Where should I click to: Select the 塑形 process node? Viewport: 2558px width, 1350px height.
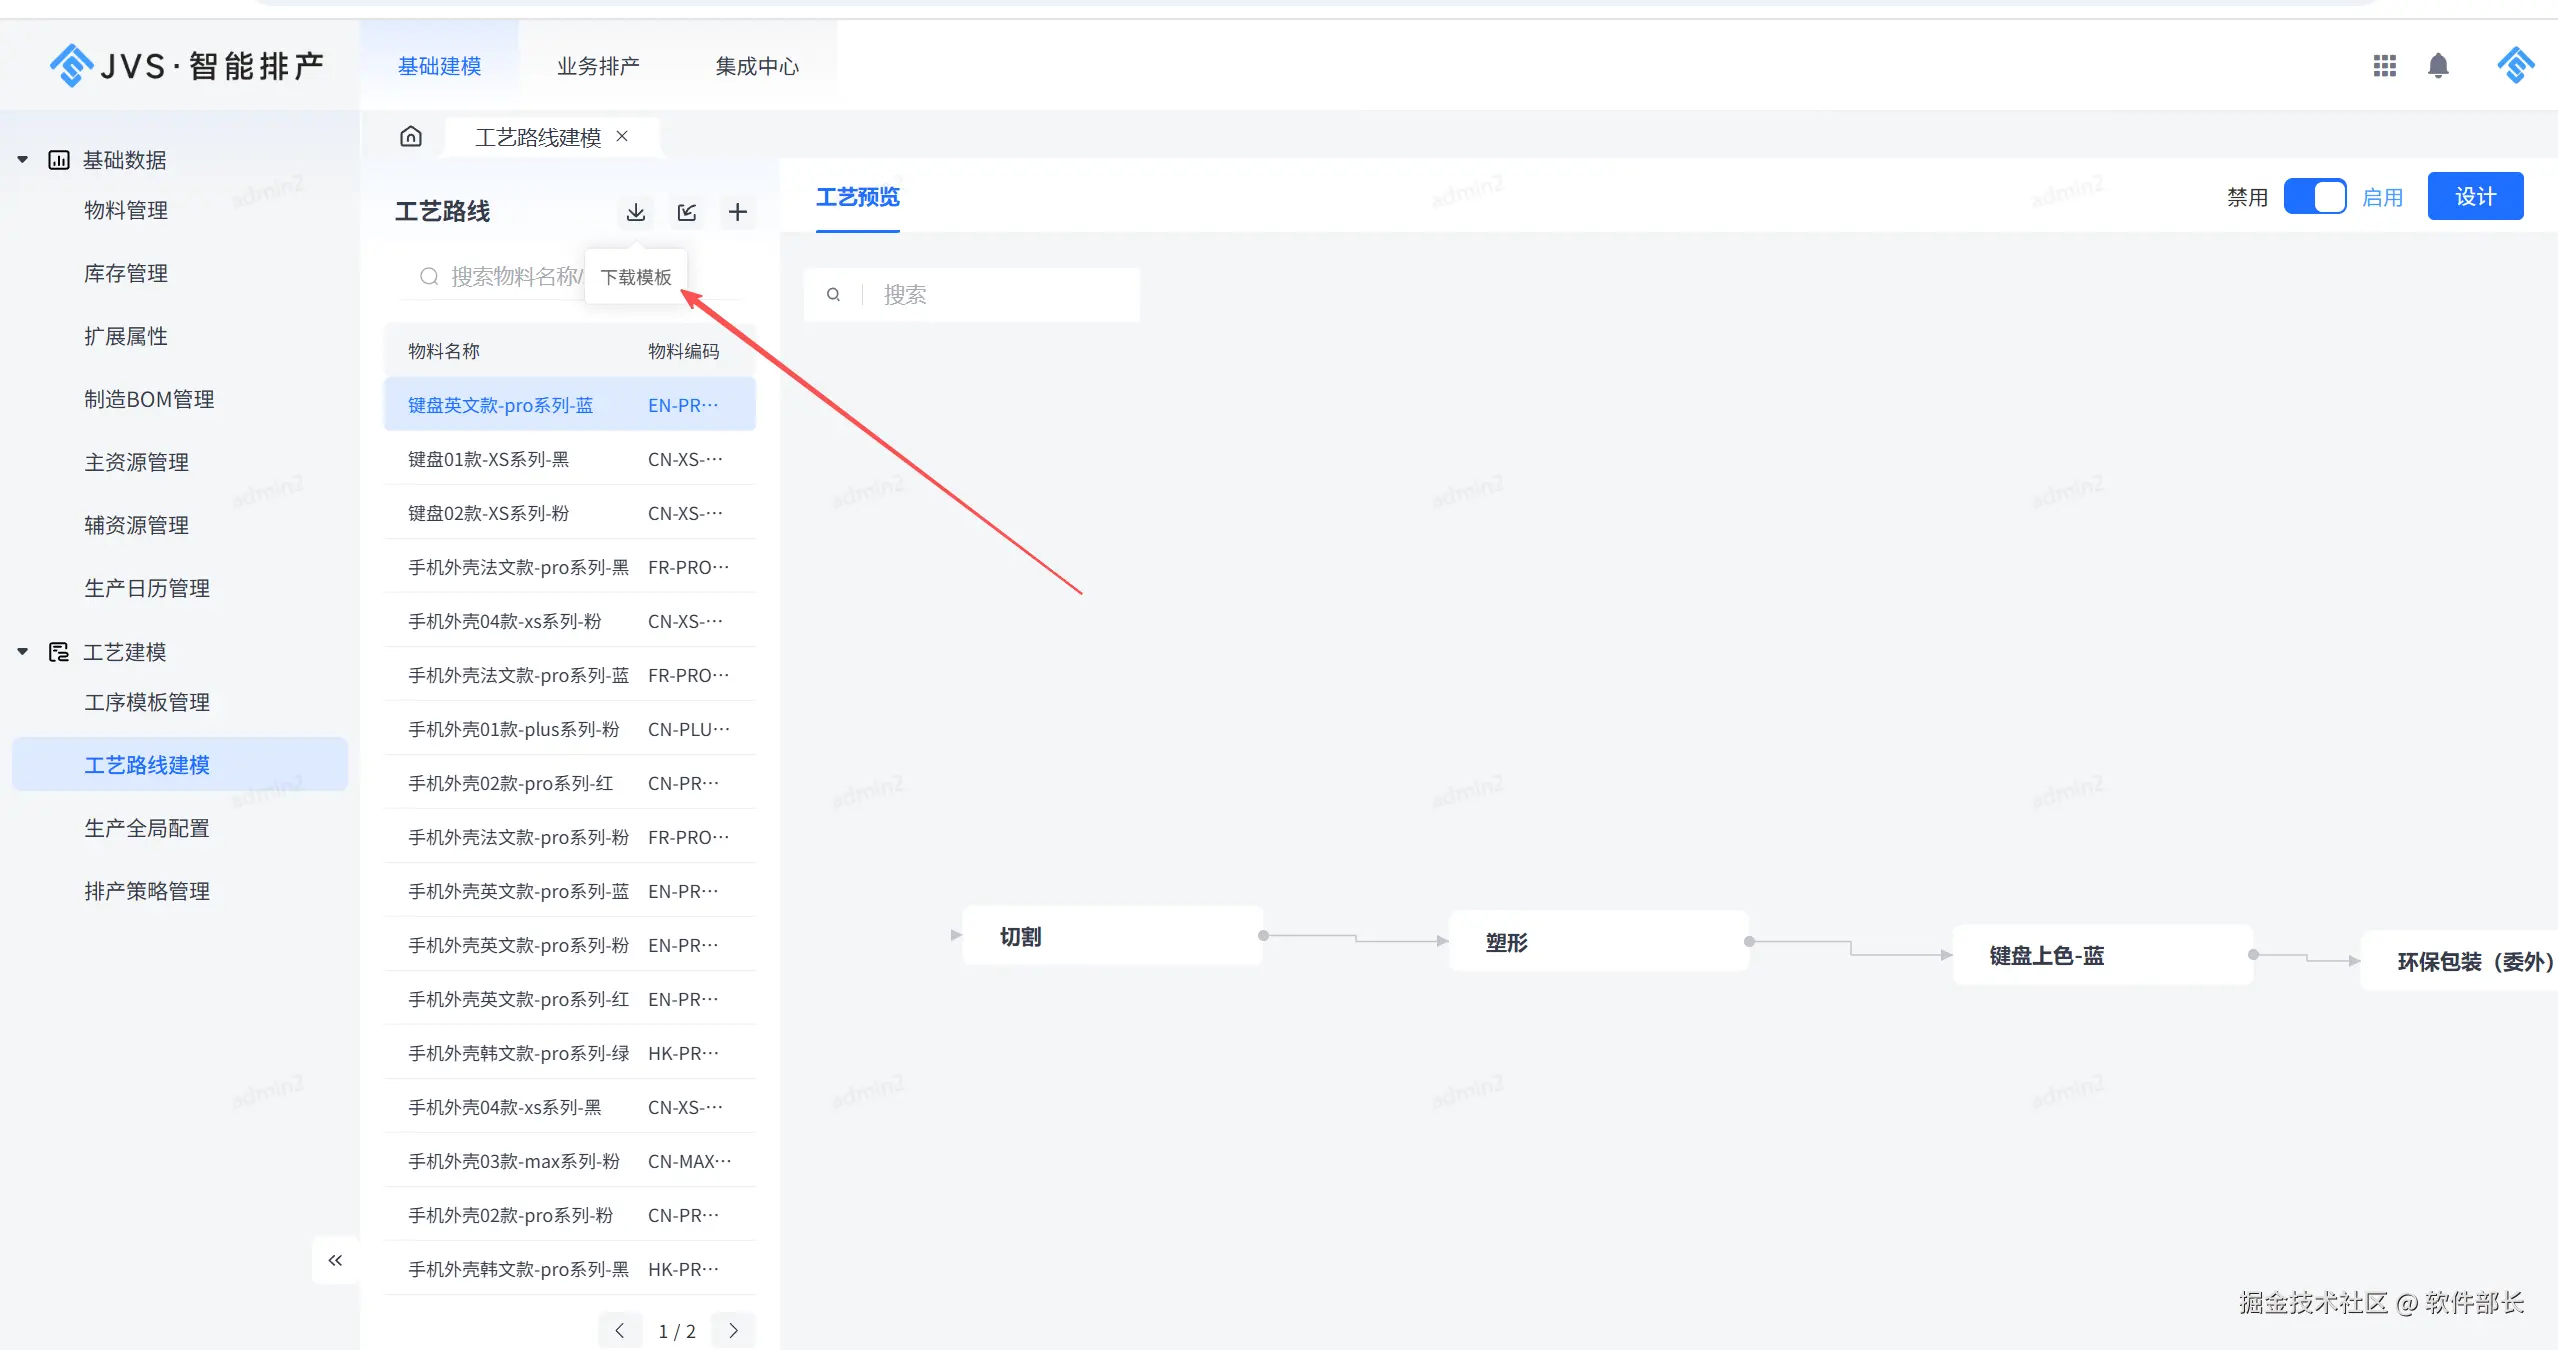[1597, 942]
